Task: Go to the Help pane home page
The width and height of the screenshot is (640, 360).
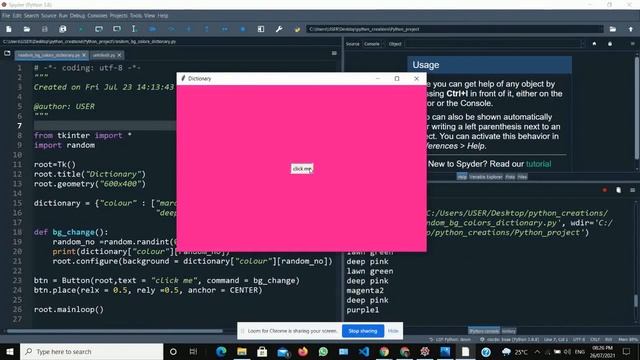Action: (x=594, y=44)
